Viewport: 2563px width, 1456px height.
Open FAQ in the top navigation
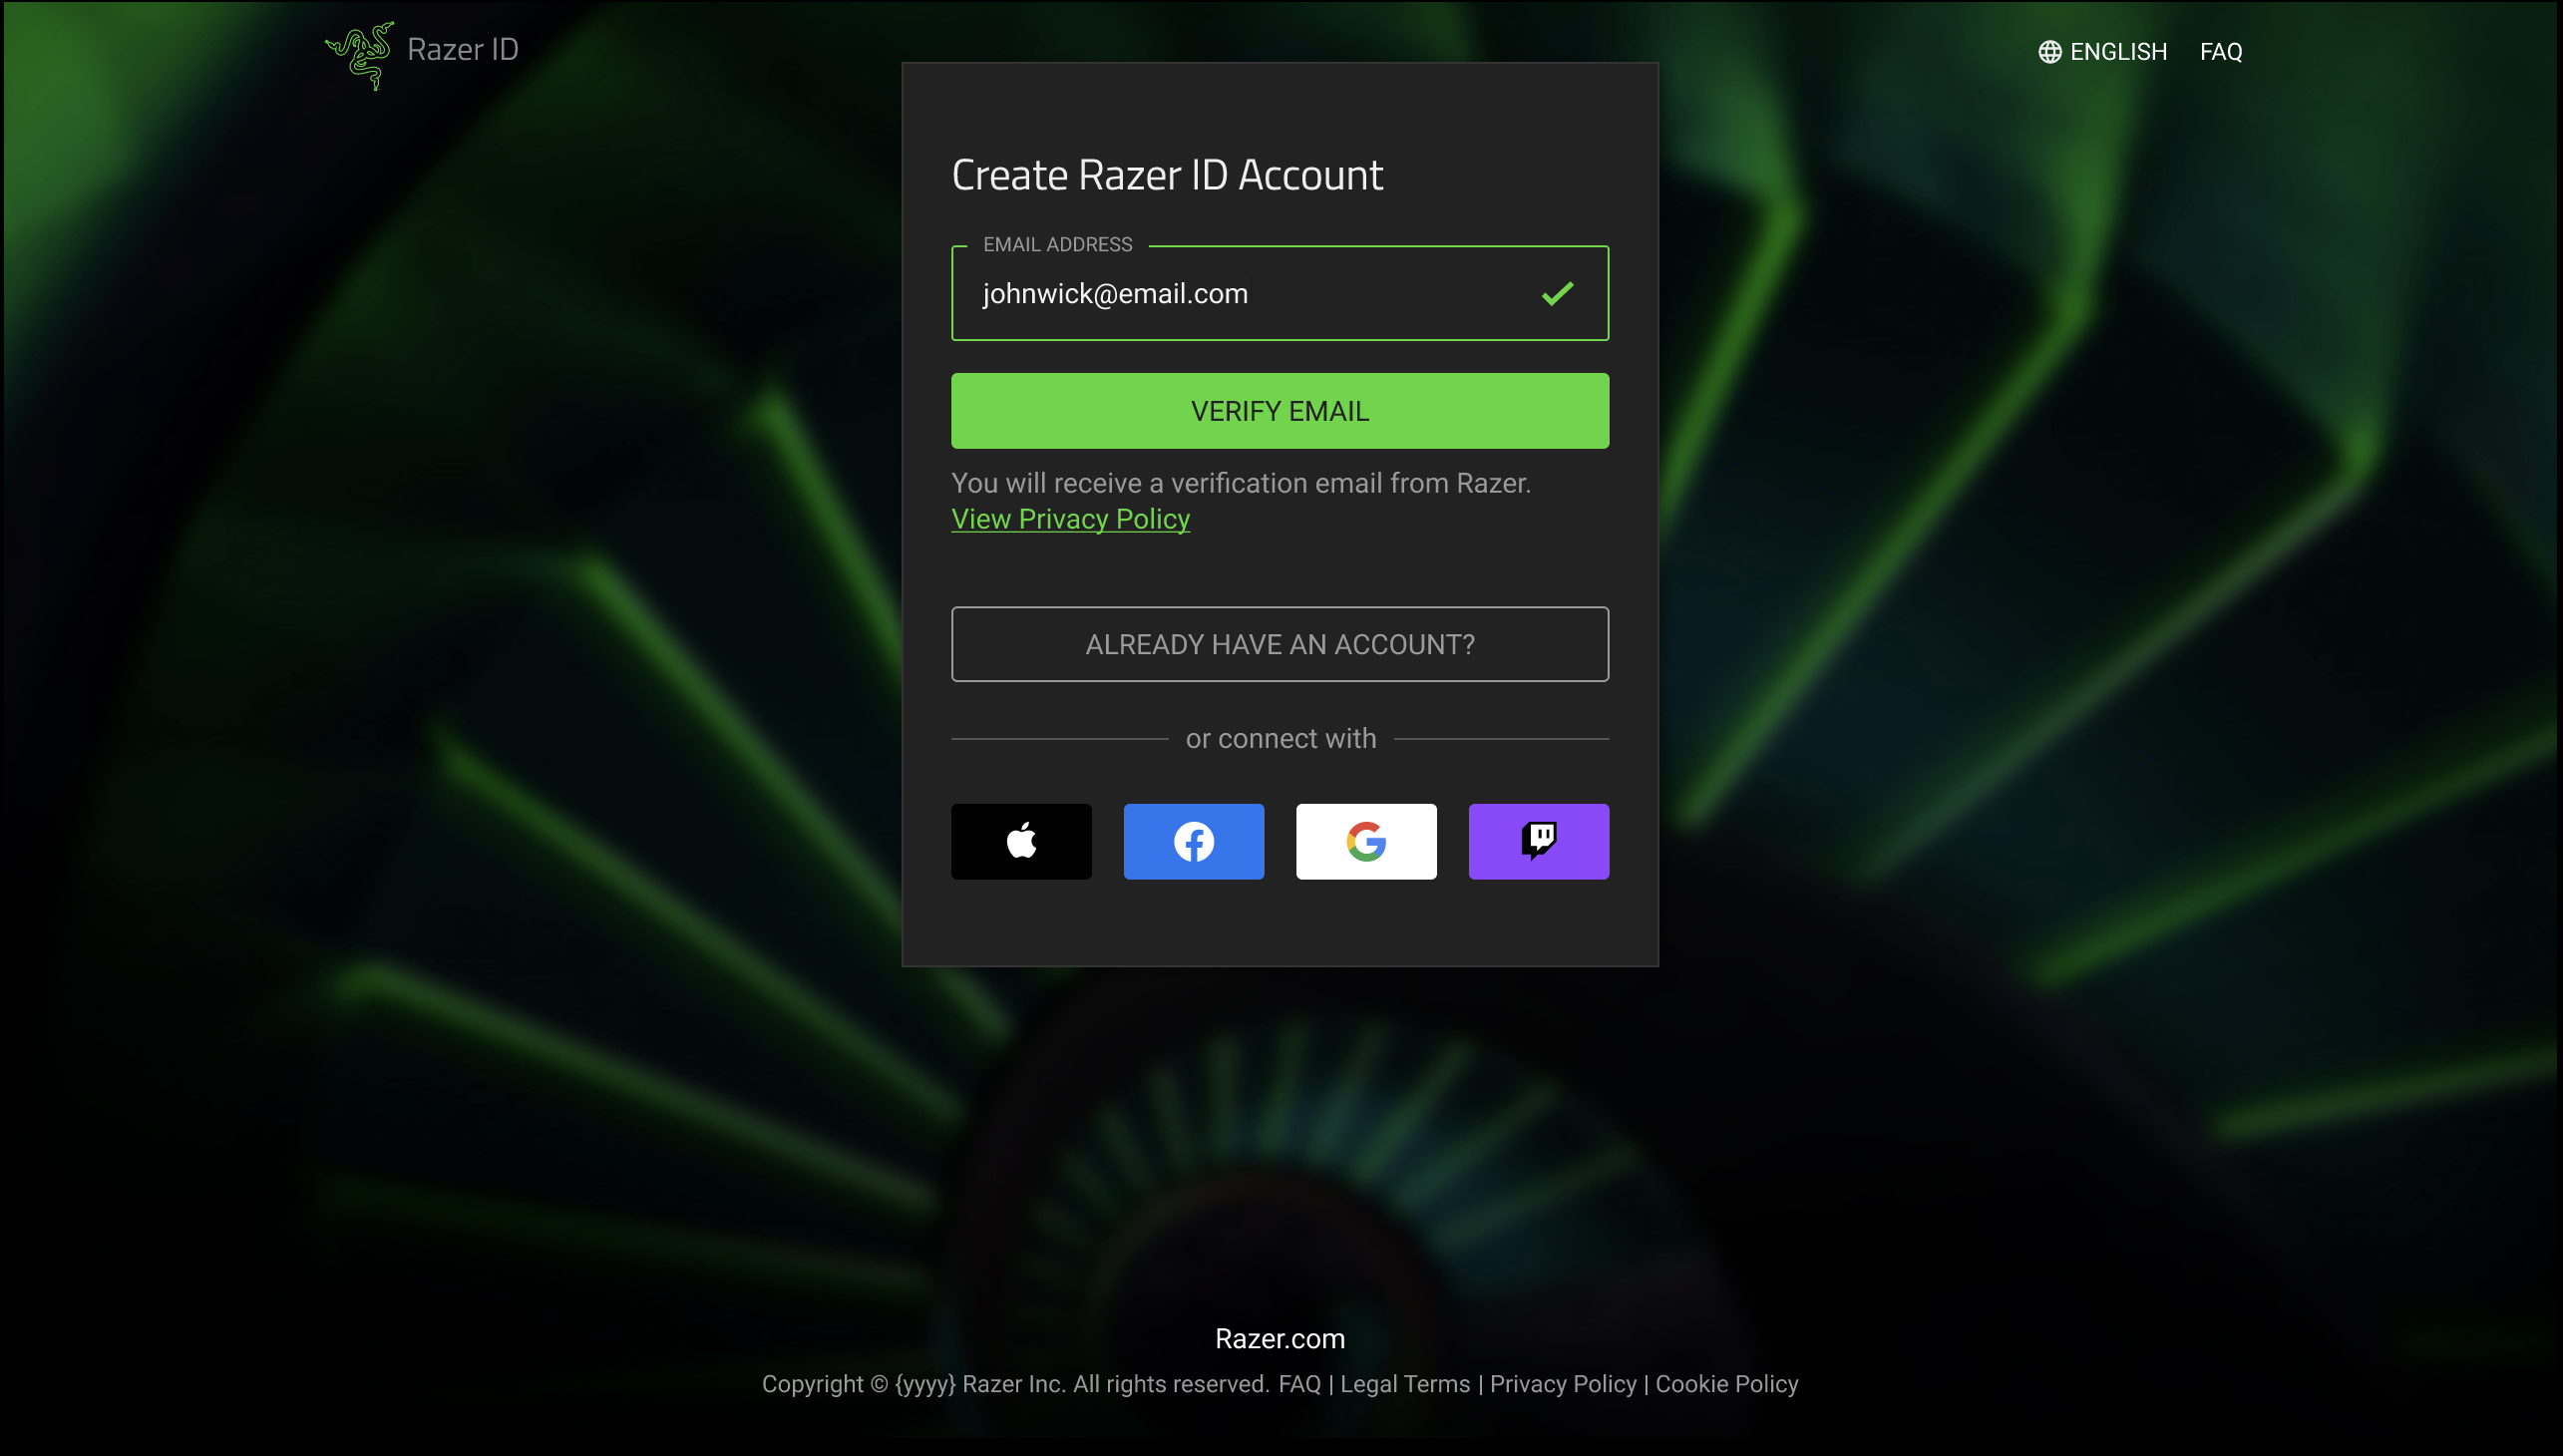tap(2220, 52)
